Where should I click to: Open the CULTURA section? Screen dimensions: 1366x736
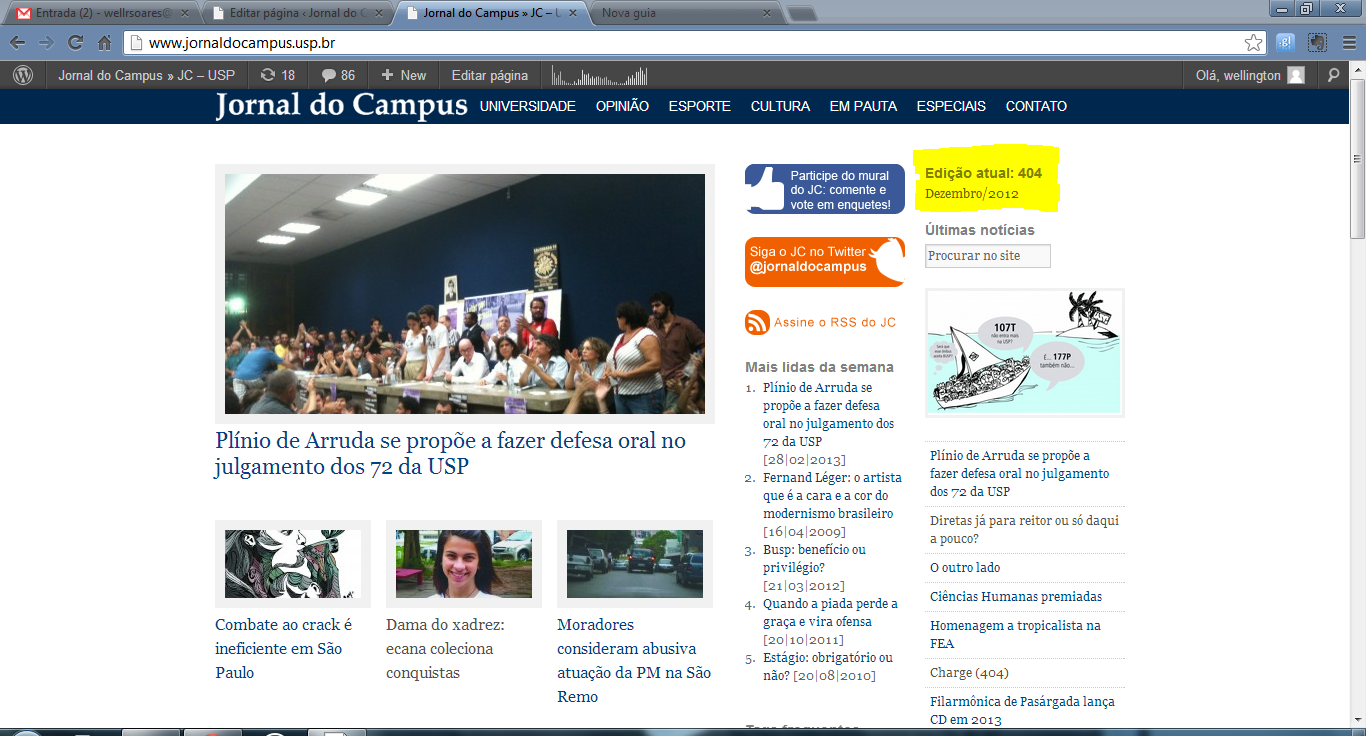coord(780,106)
